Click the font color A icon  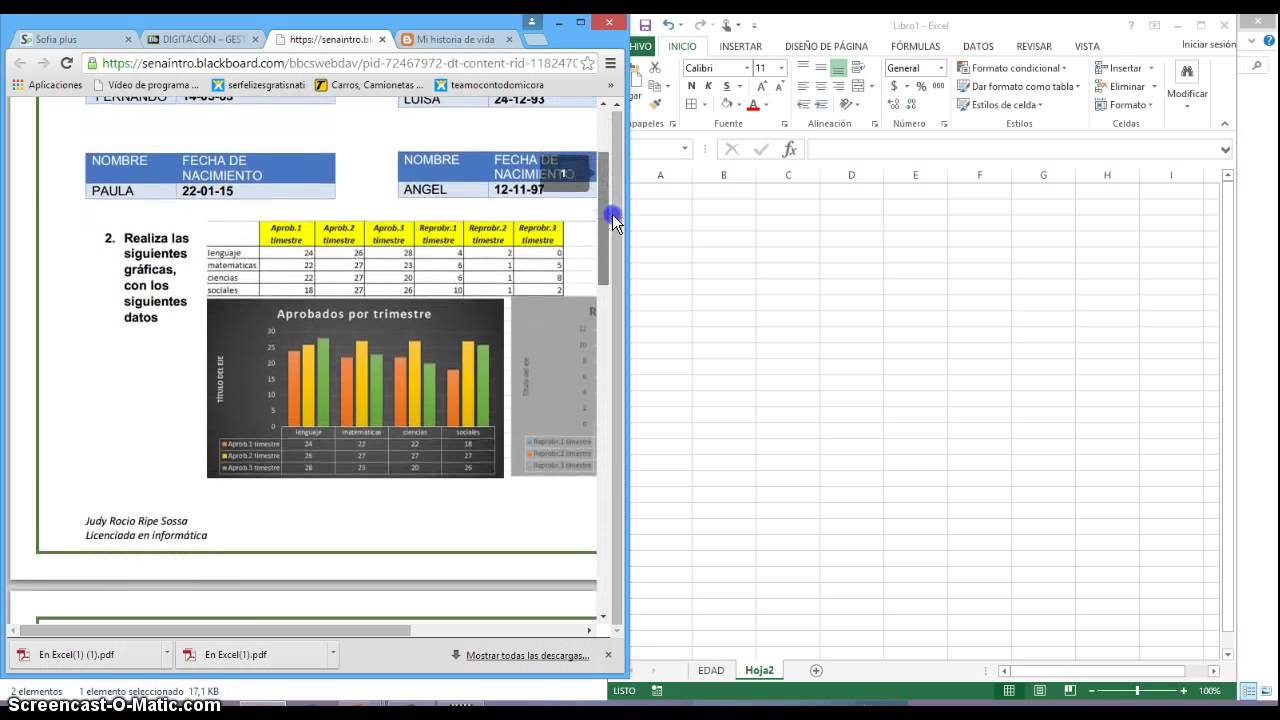click(x=753, y=104)
